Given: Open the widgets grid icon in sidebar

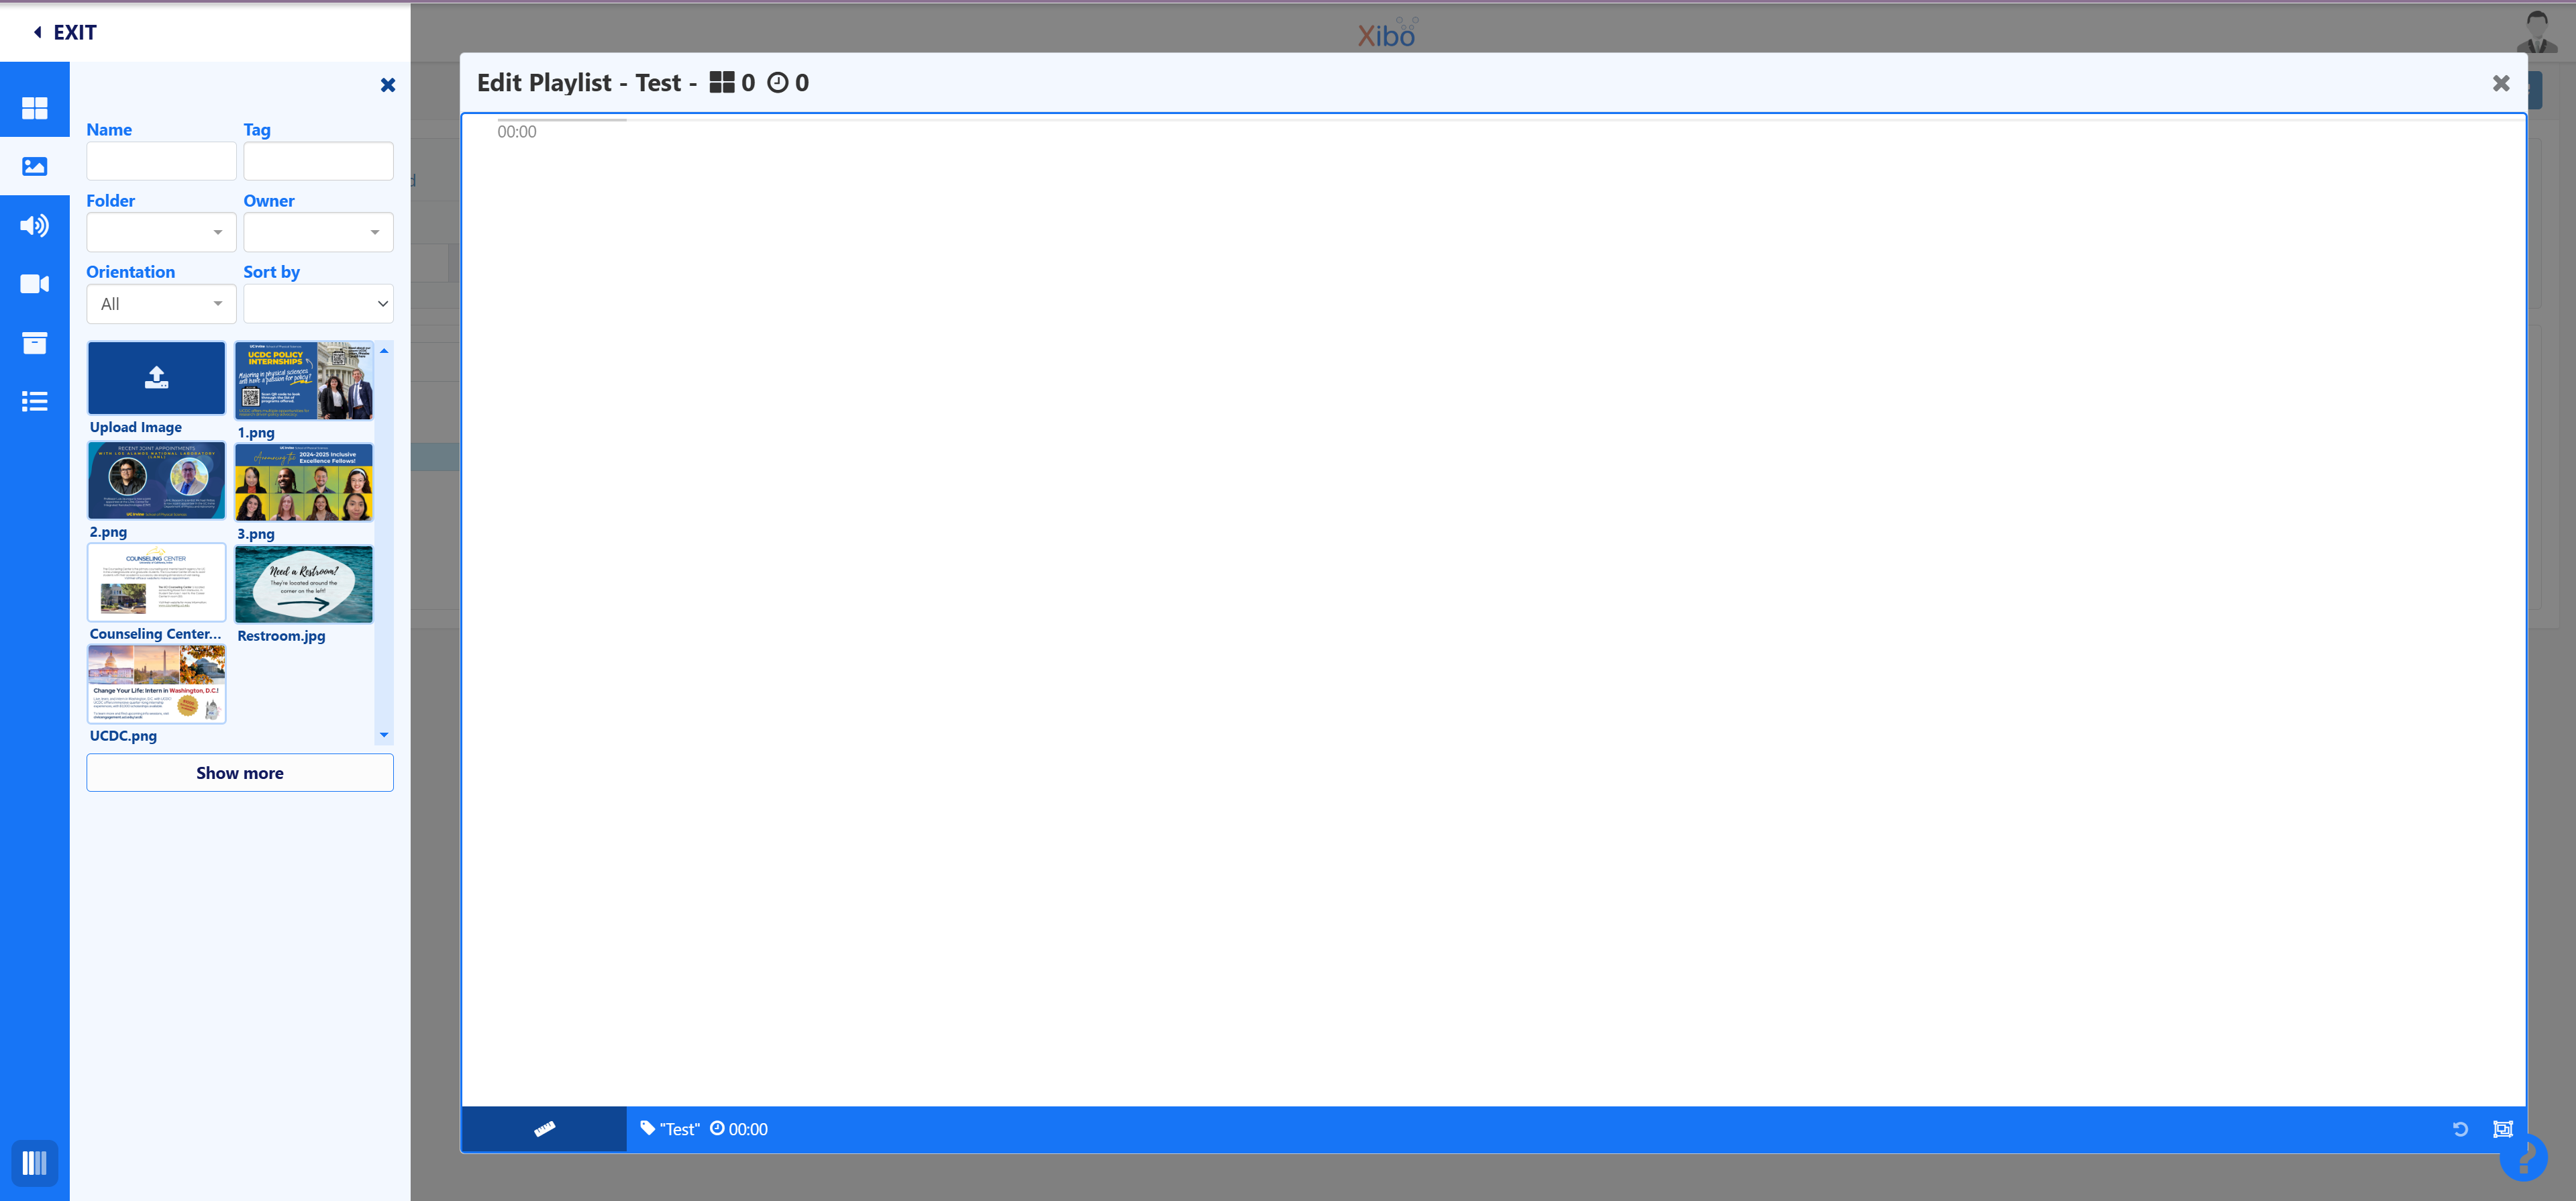Looking at the screenshot, I should [x=34, y=107].
